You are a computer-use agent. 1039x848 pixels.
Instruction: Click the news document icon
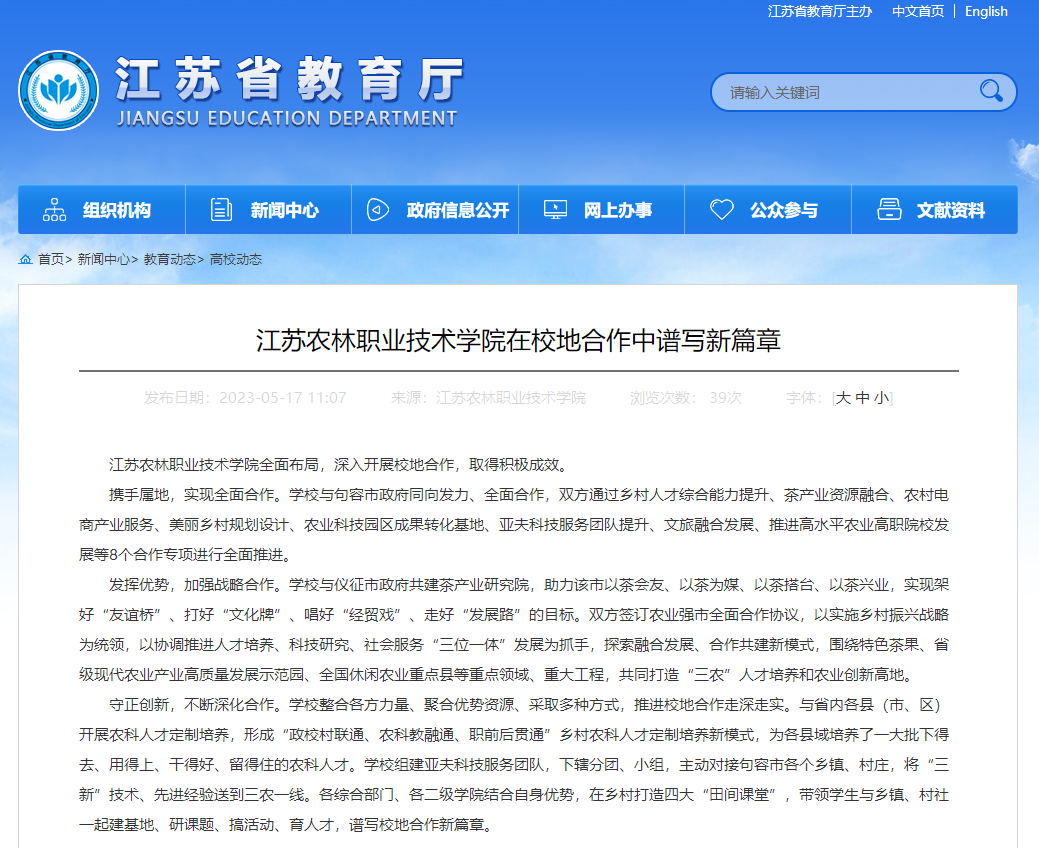[x=221, y=210]
